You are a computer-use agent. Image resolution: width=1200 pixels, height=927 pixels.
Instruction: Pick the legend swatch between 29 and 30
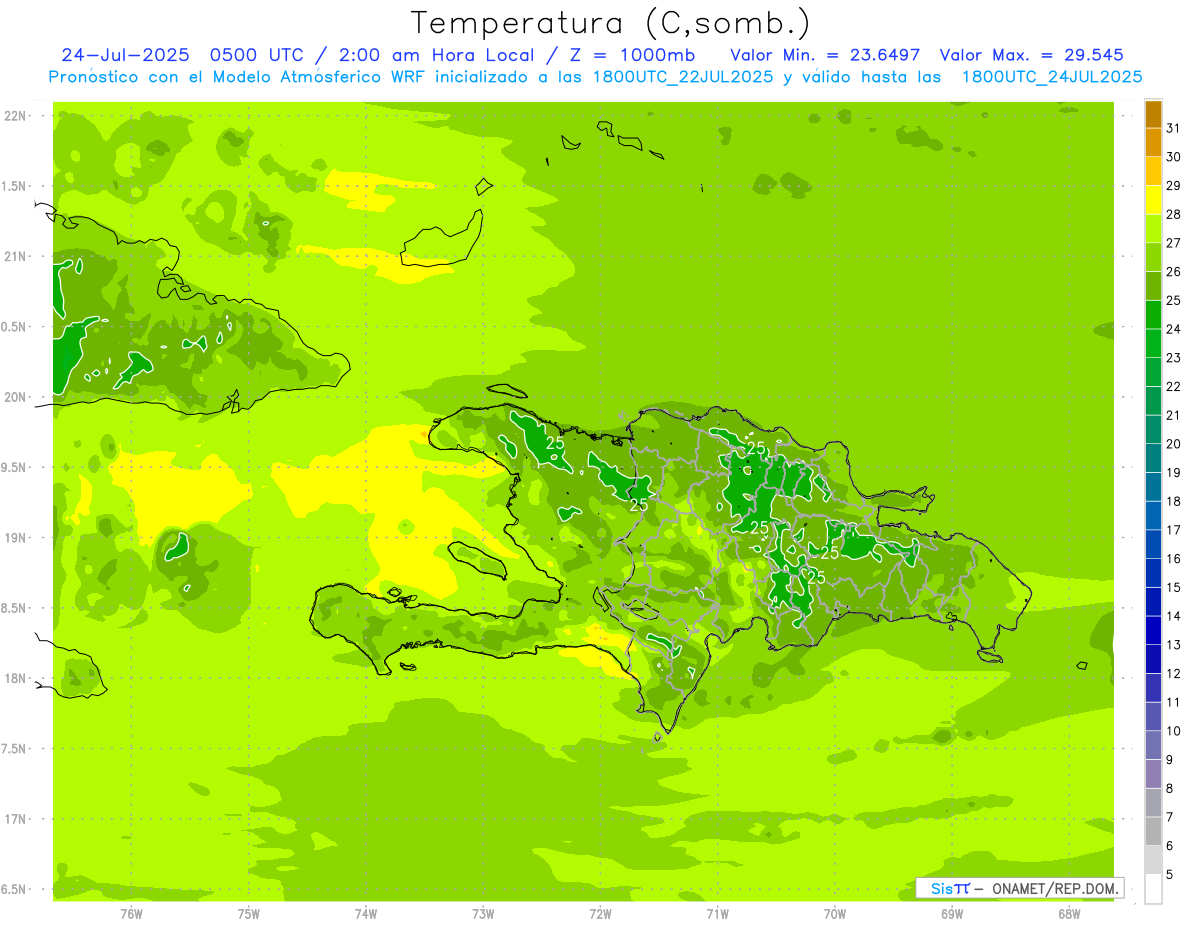pyautogui.click(x=1153, y=171)
